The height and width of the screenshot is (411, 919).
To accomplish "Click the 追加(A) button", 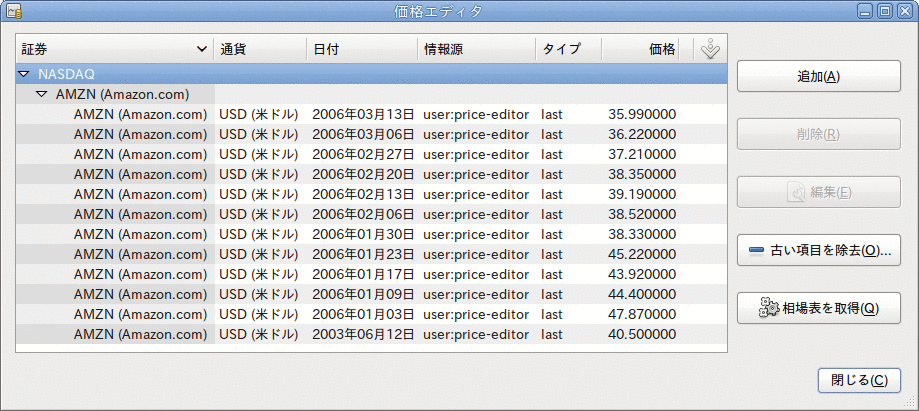I will pyautogui.click(x=818, y=77).
